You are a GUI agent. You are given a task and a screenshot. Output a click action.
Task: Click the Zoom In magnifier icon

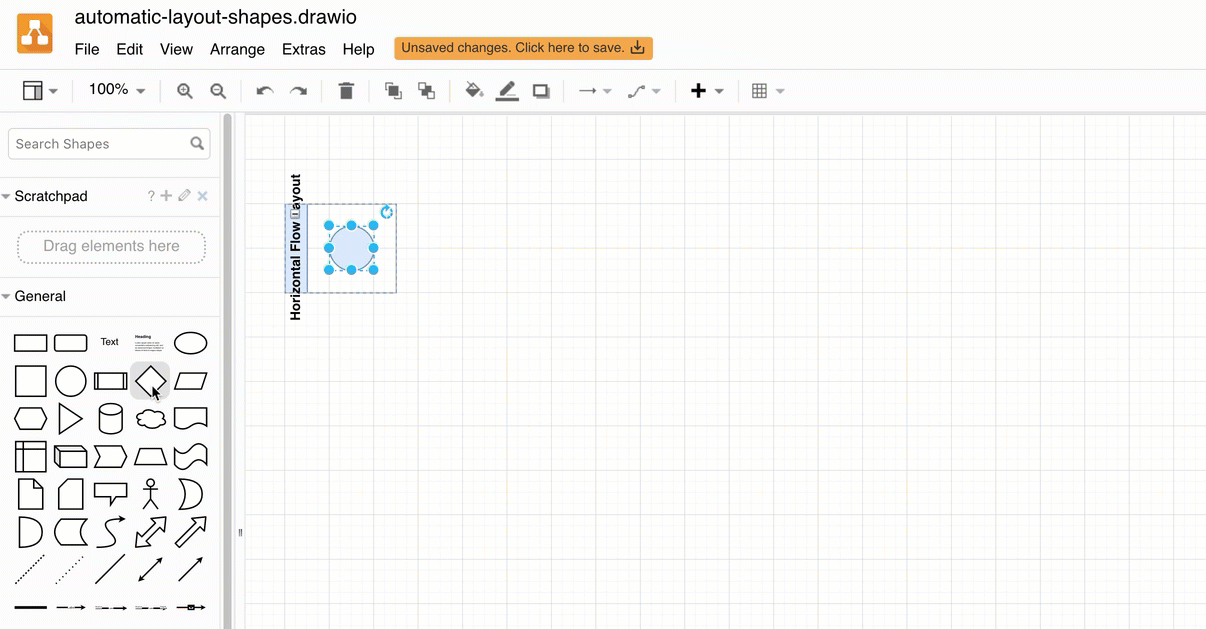coord(184,90)
